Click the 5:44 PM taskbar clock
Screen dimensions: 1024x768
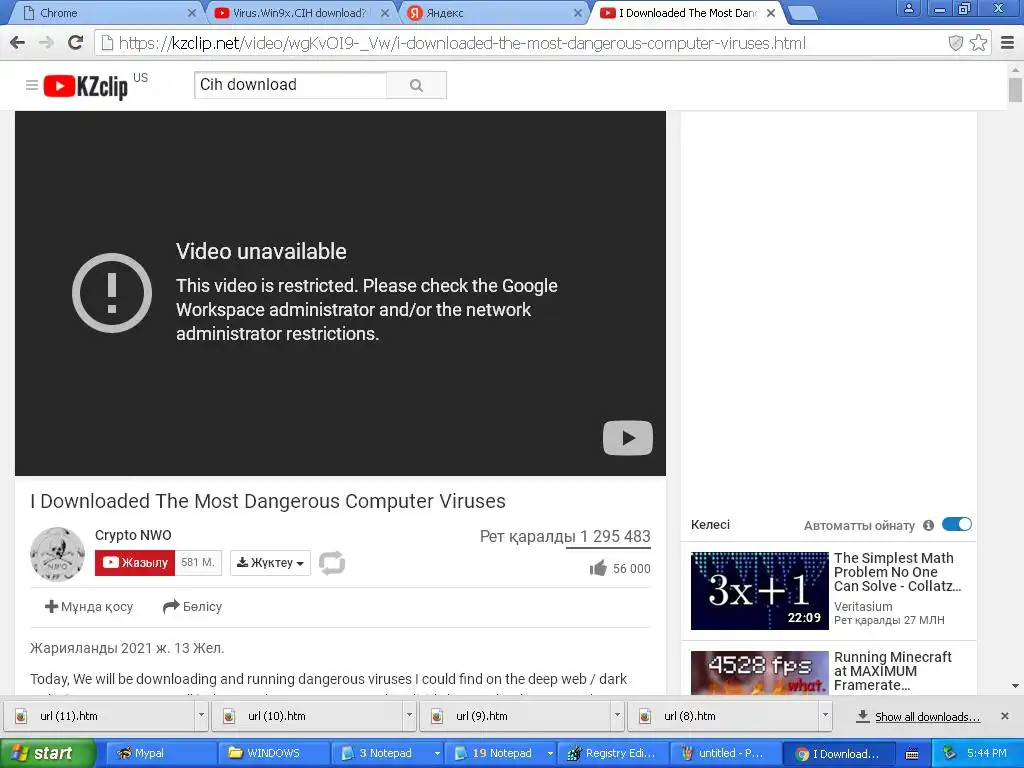(987, 754)
